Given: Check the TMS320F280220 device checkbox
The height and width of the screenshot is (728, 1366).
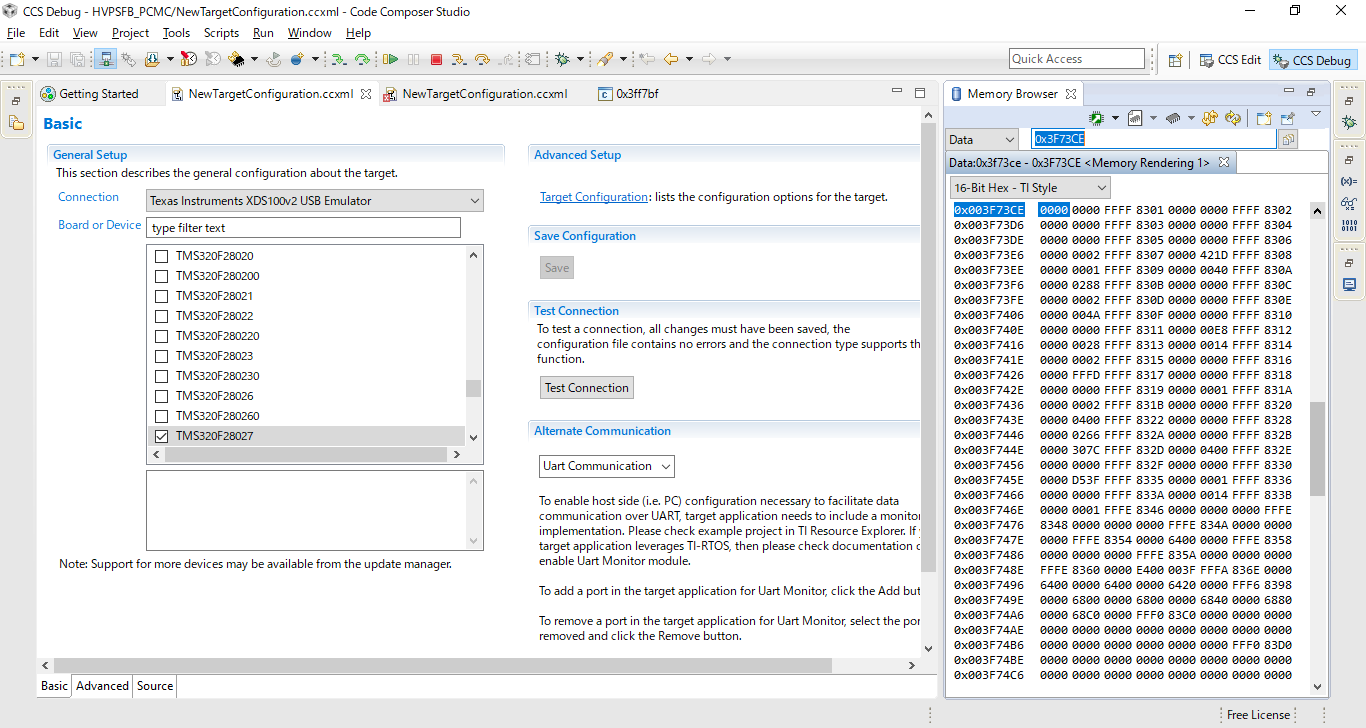Looking at the screenshot, I should (161, 336).
